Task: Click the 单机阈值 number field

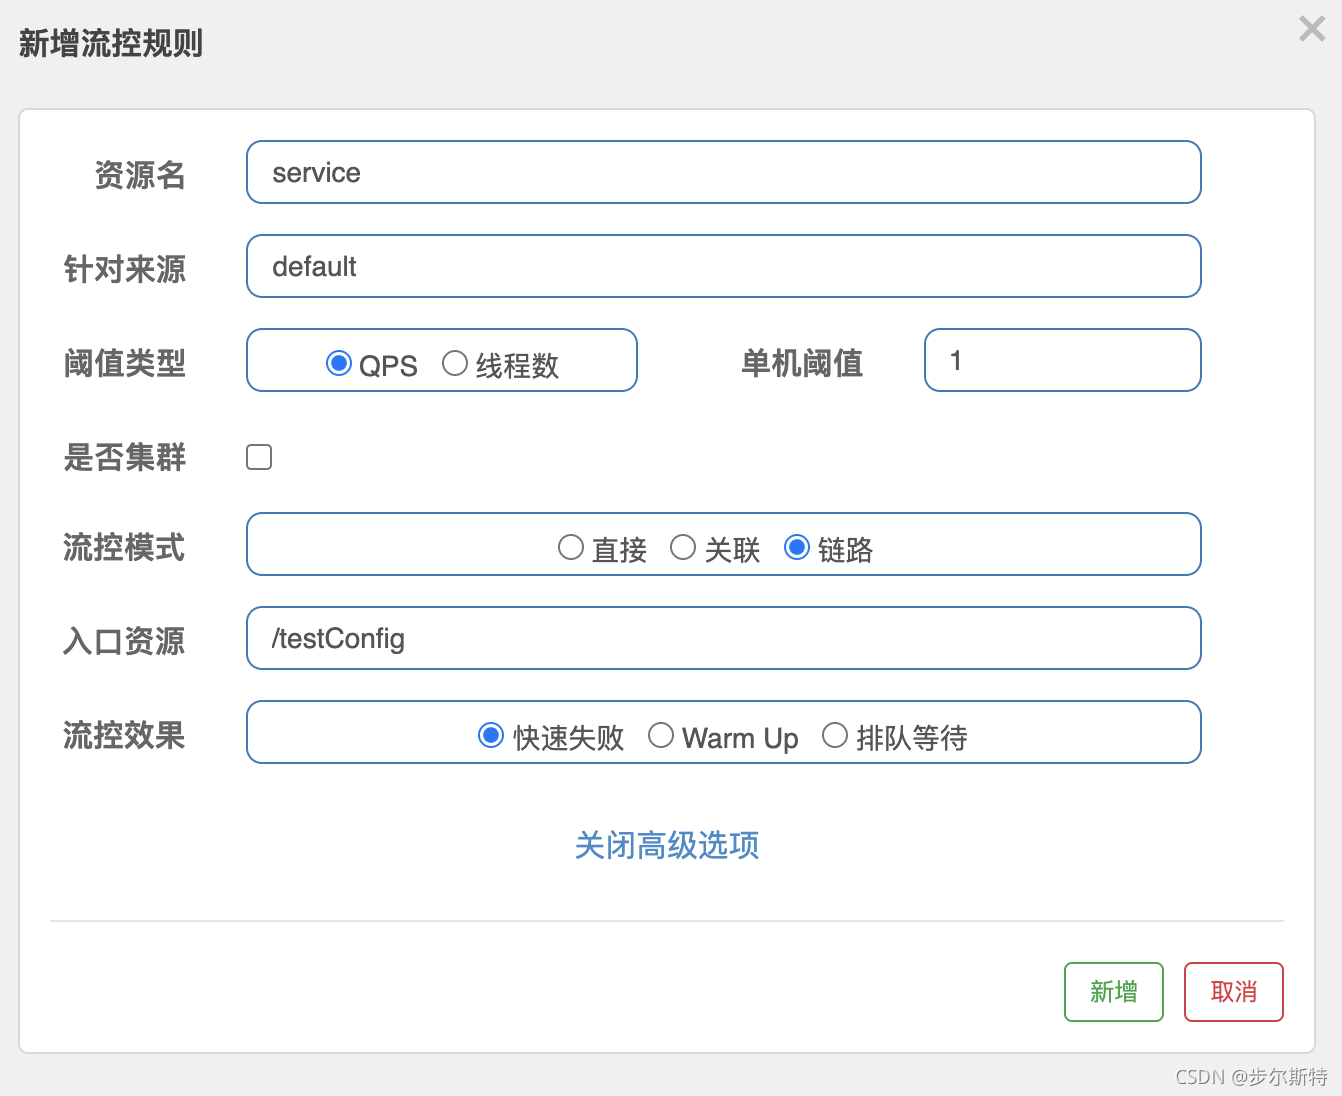Action: [1062, 360]
